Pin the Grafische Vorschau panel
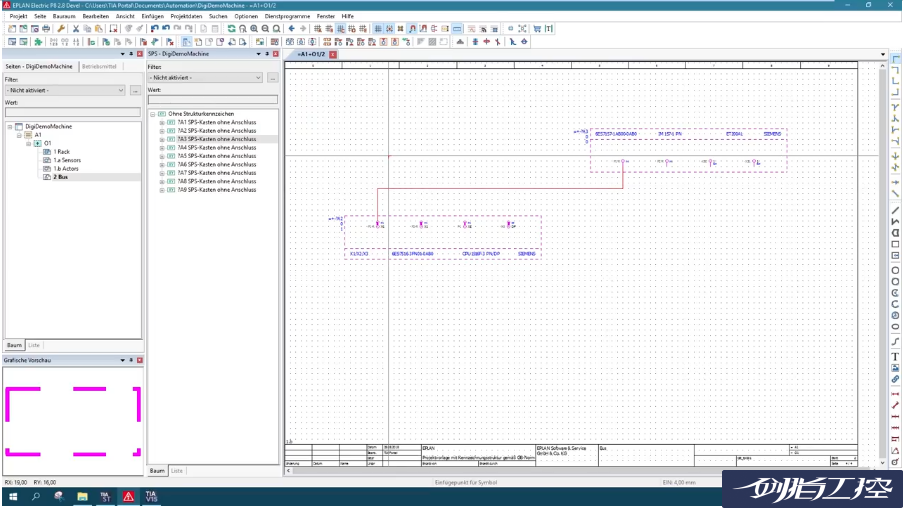The width and height of the screenshot is (903, 508). [x=130, y=360]
